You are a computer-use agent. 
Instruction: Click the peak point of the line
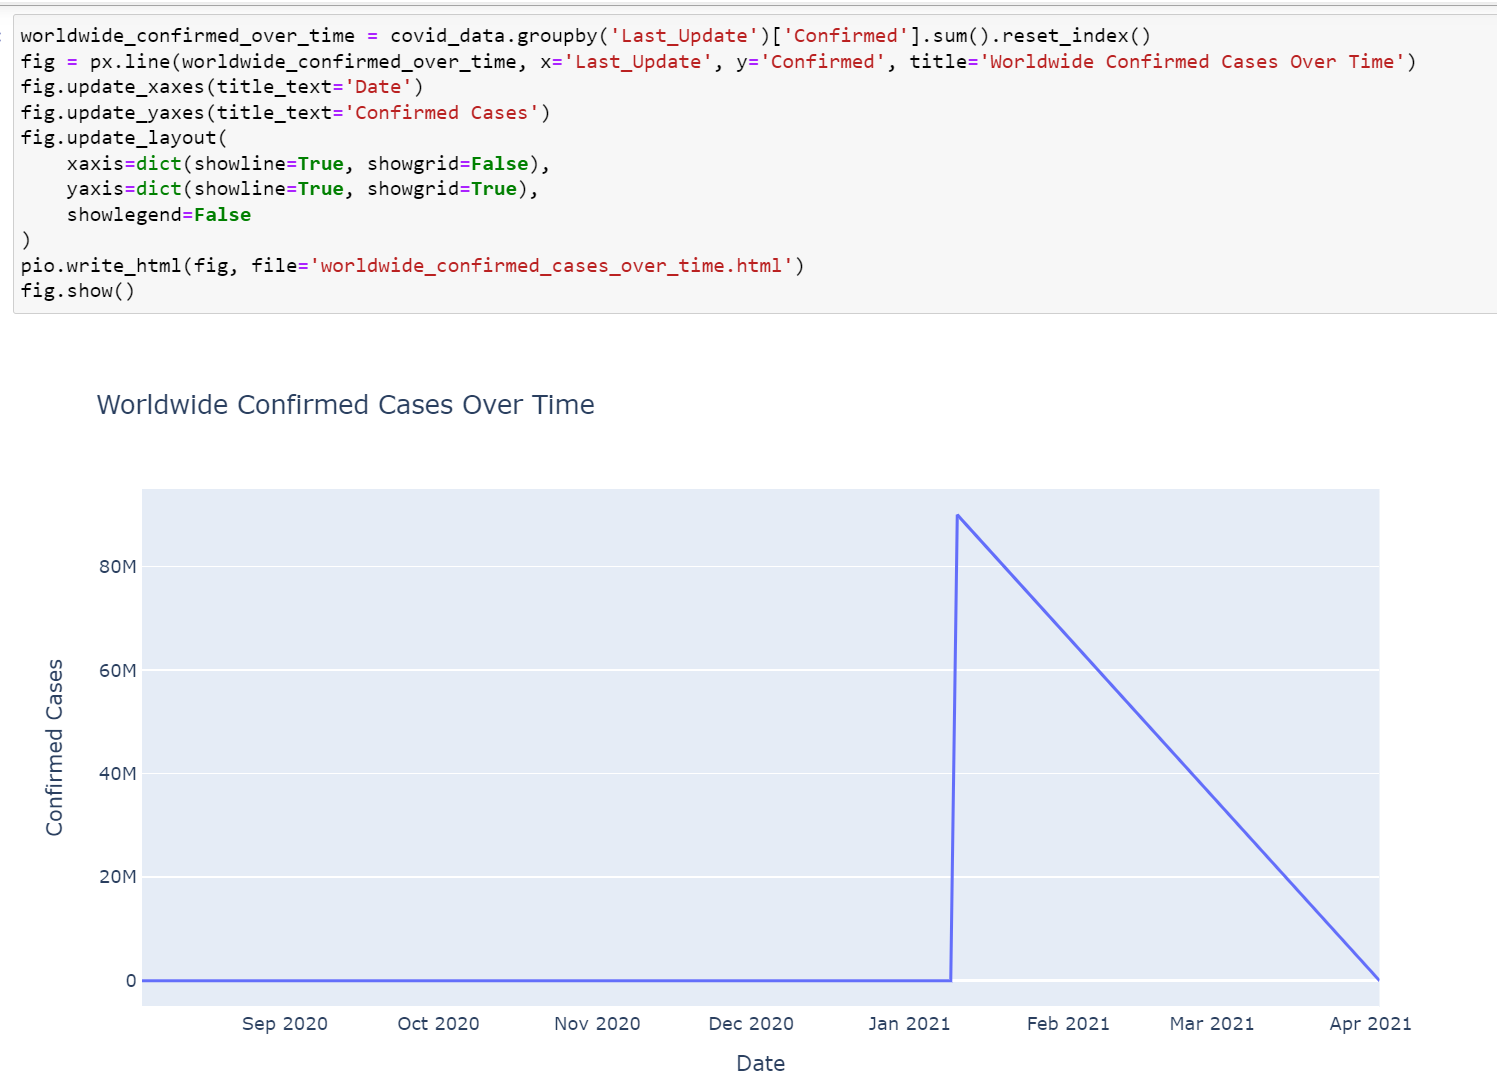[x=957, y=516]
